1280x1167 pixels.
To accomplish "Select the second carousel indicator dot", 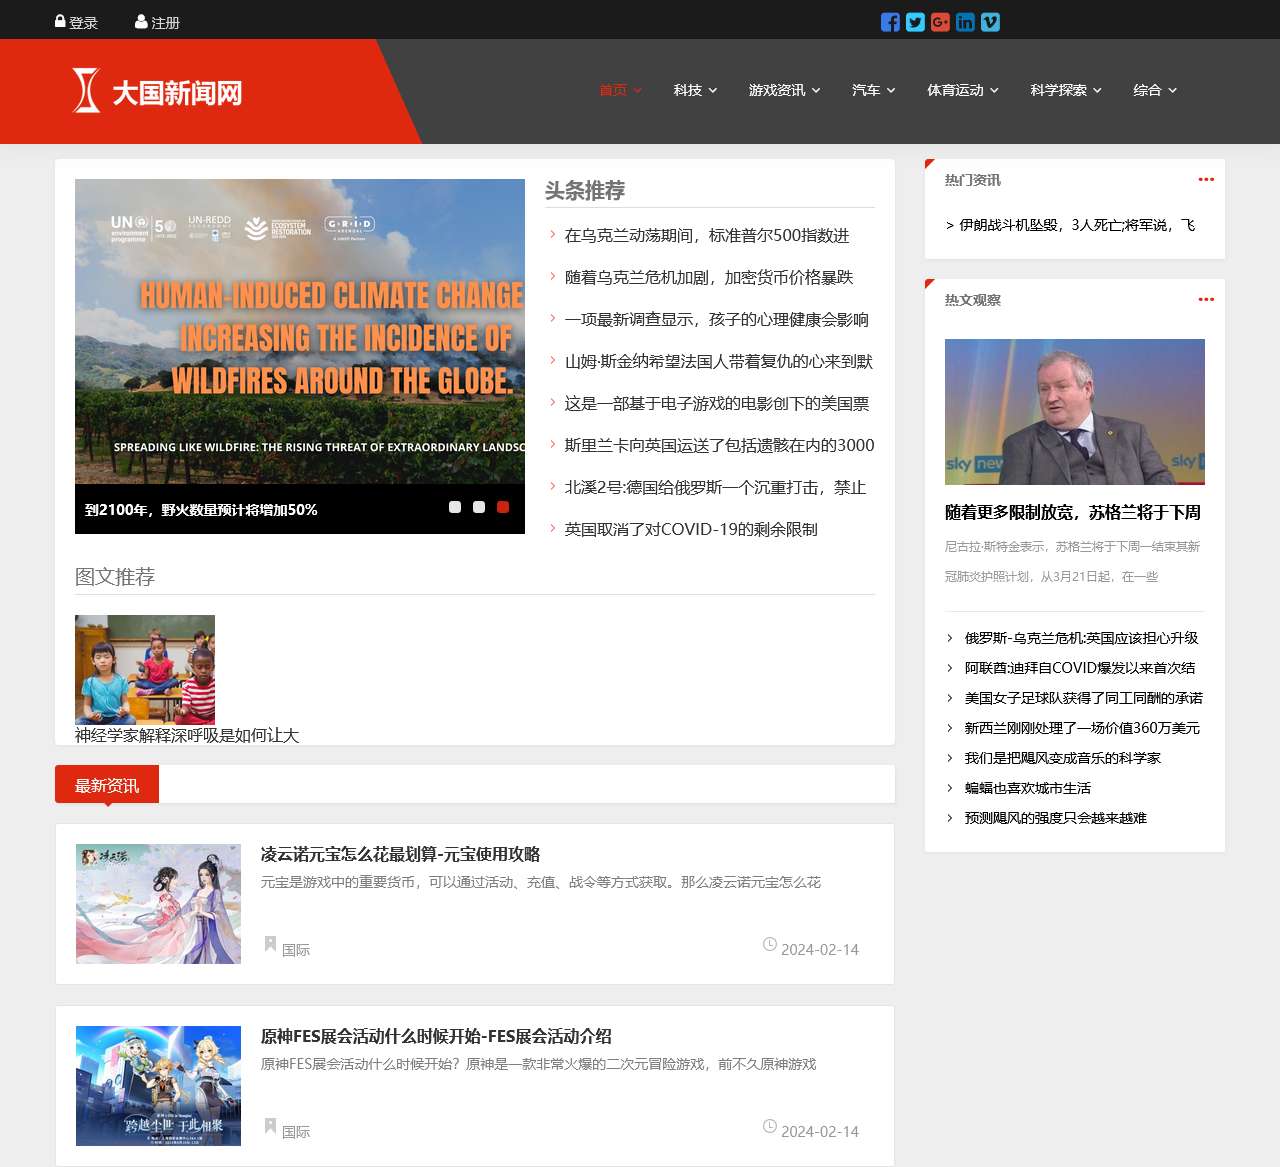I will pyautogui.click(x=479, y=507).
